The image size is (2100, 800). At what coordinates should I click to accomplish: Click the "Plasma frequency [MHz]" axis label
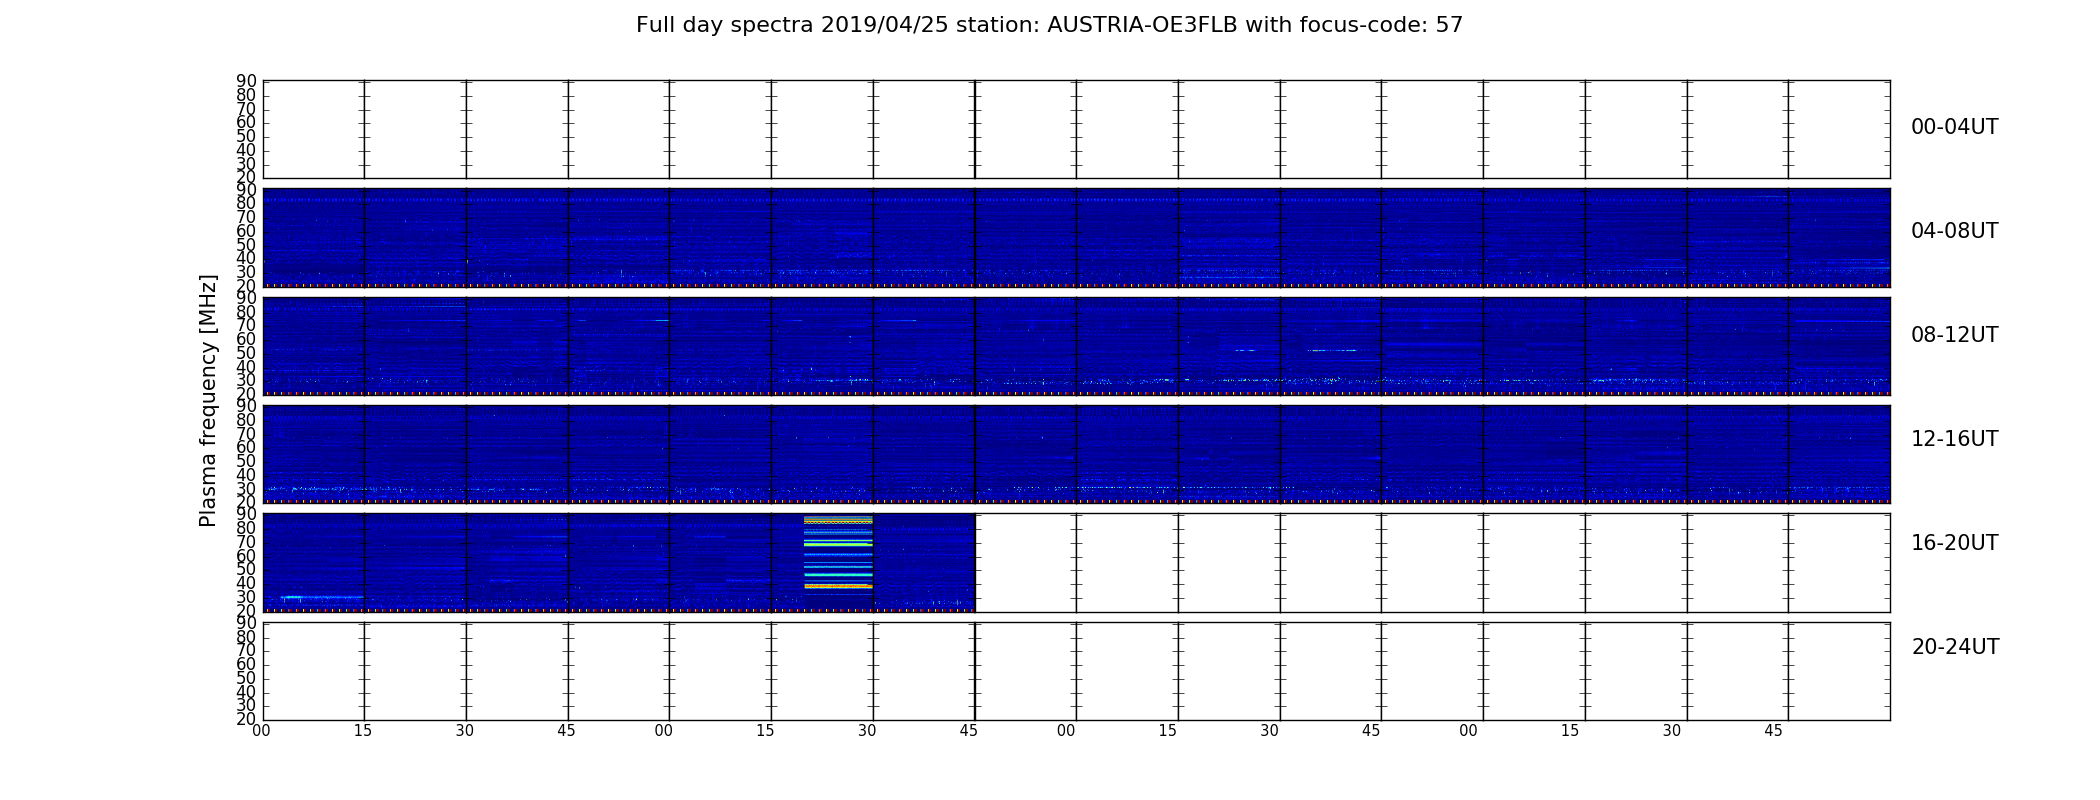tap(208, 400)
